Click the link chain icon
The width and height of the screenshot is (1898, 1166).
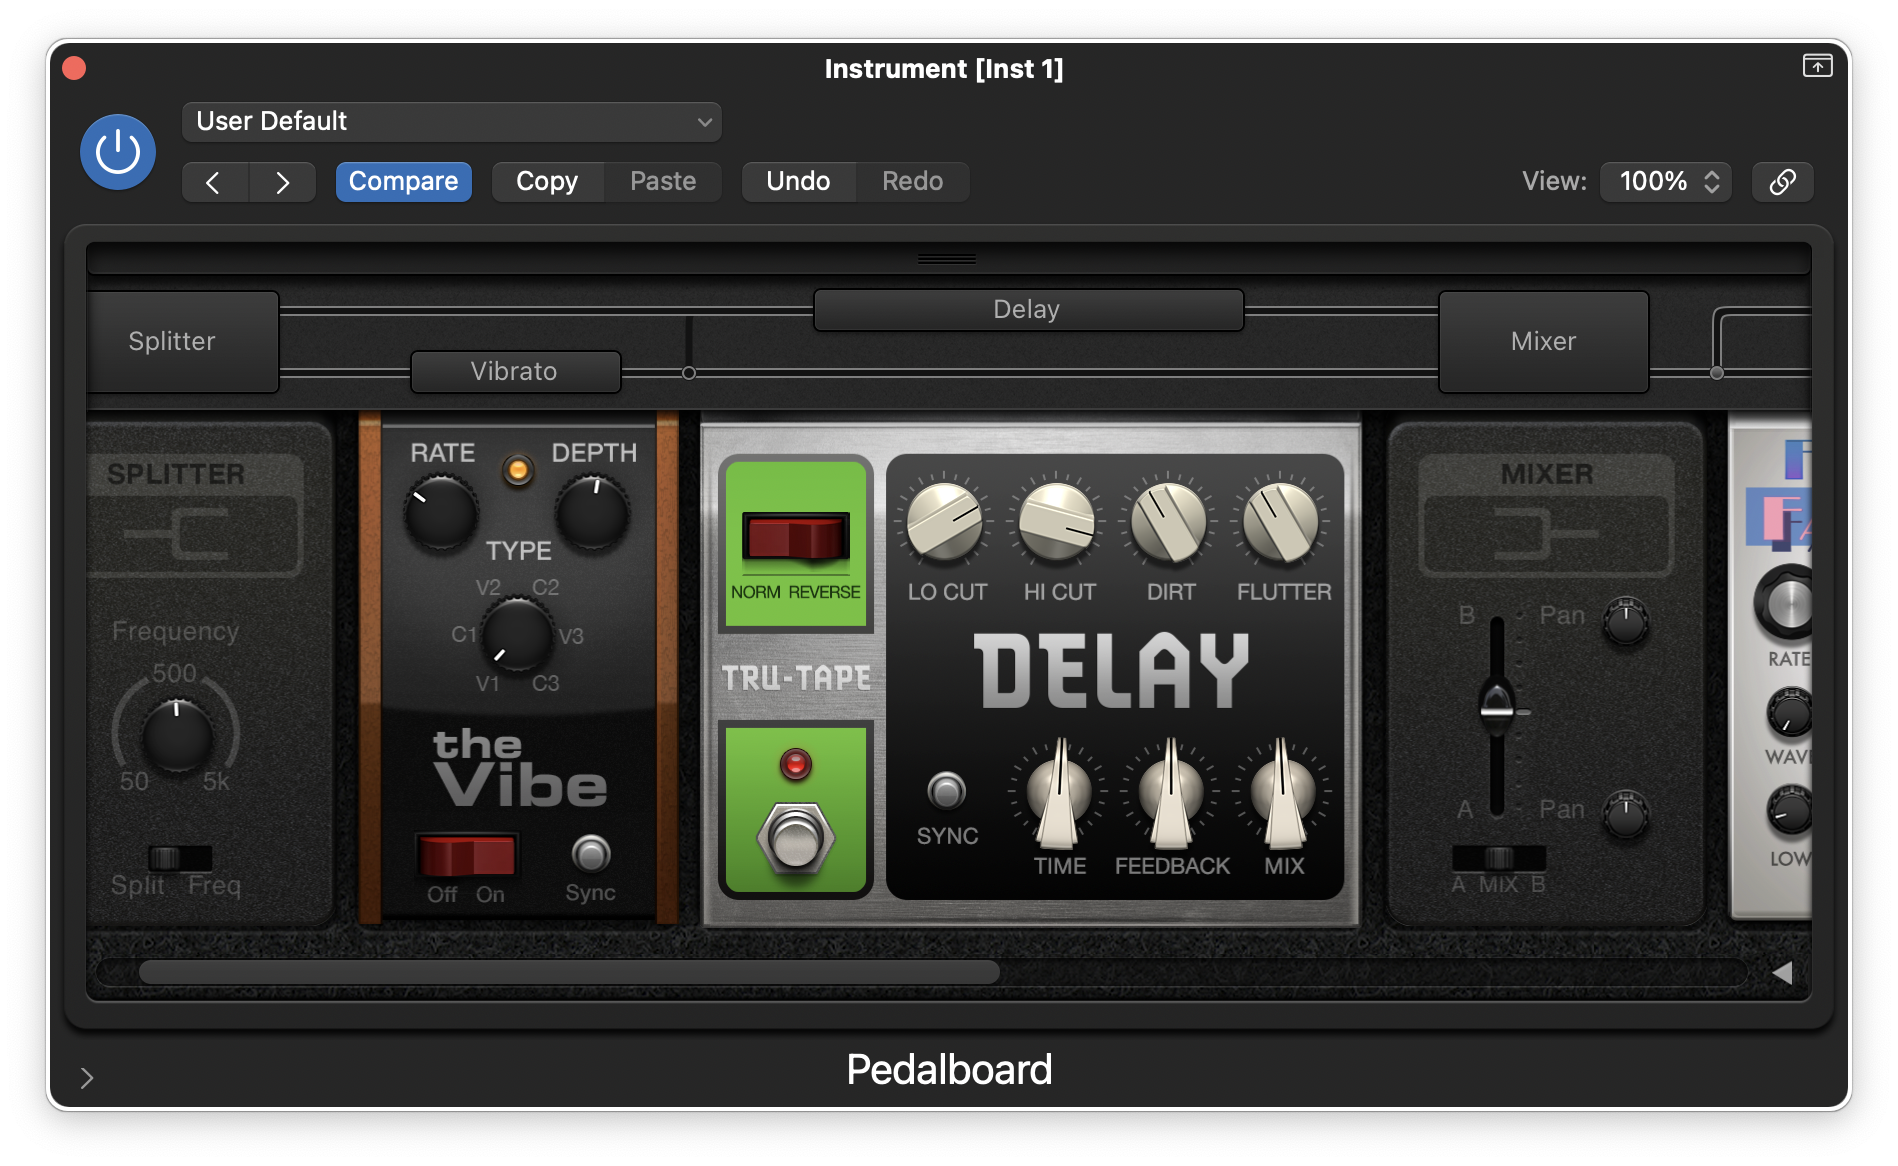(1783, 182)
